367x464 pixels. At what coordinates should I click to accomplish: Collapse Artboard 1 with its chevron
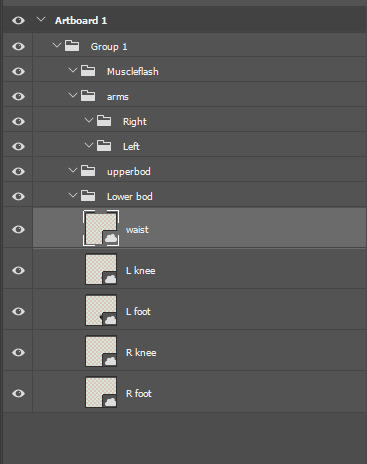(41, 20)
